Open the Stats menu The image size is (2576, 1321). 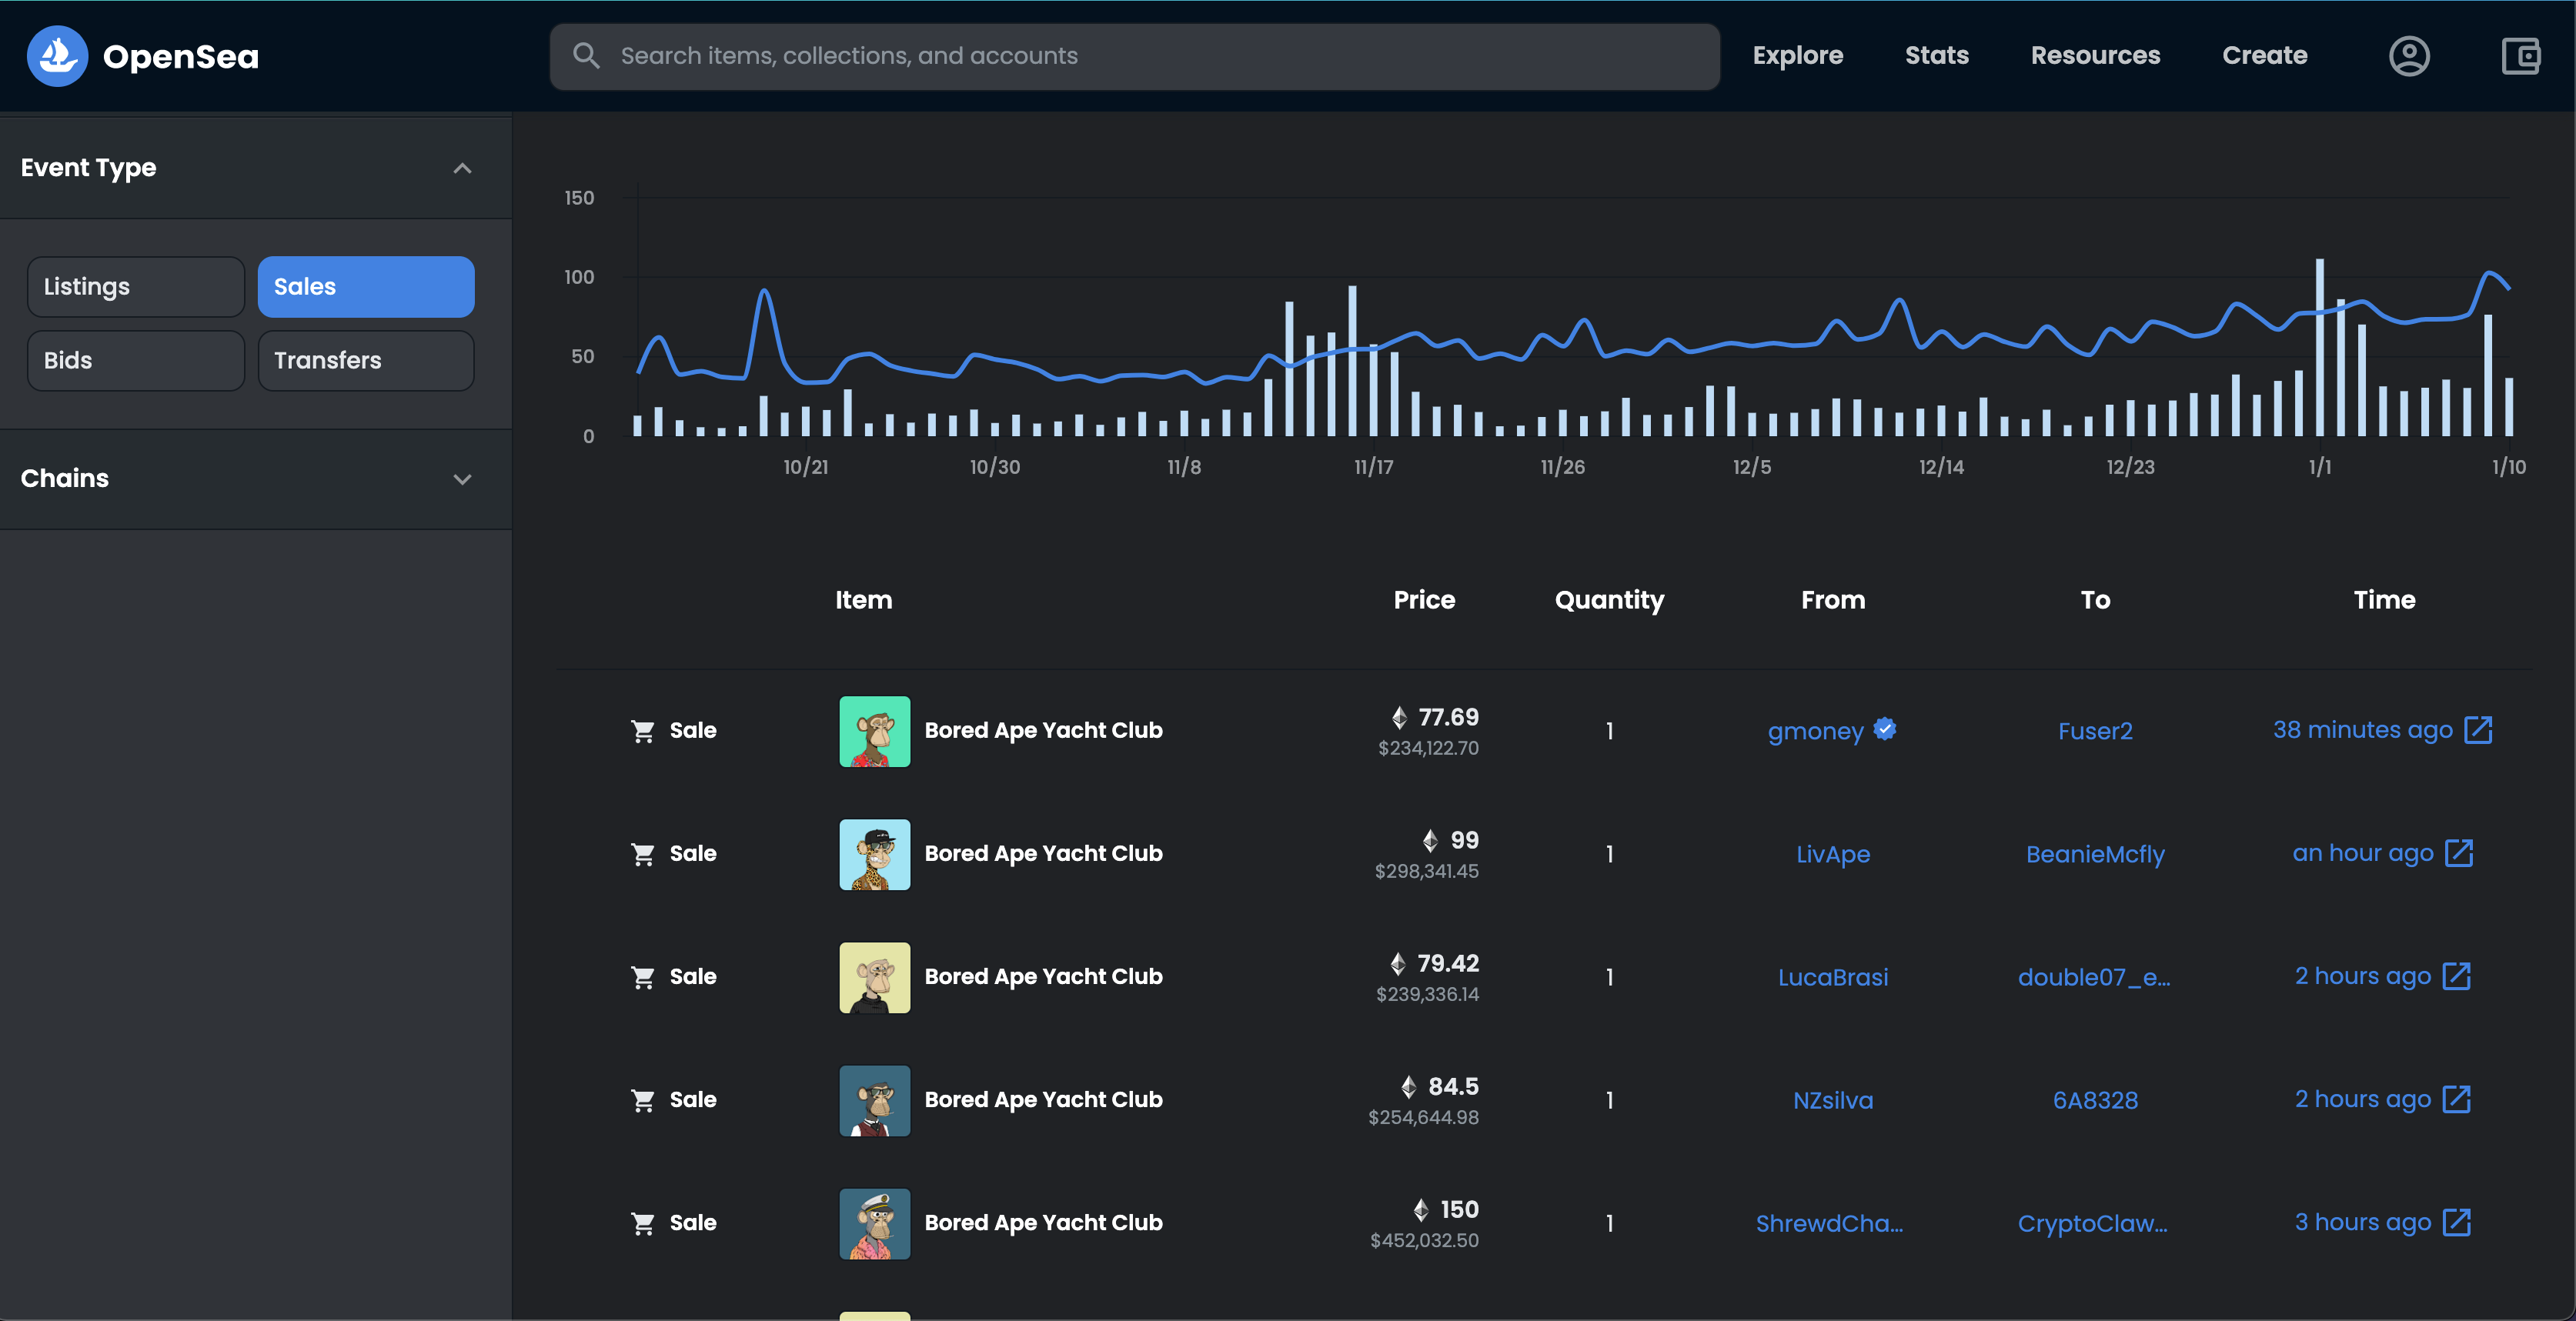[x=1936, y=56]
